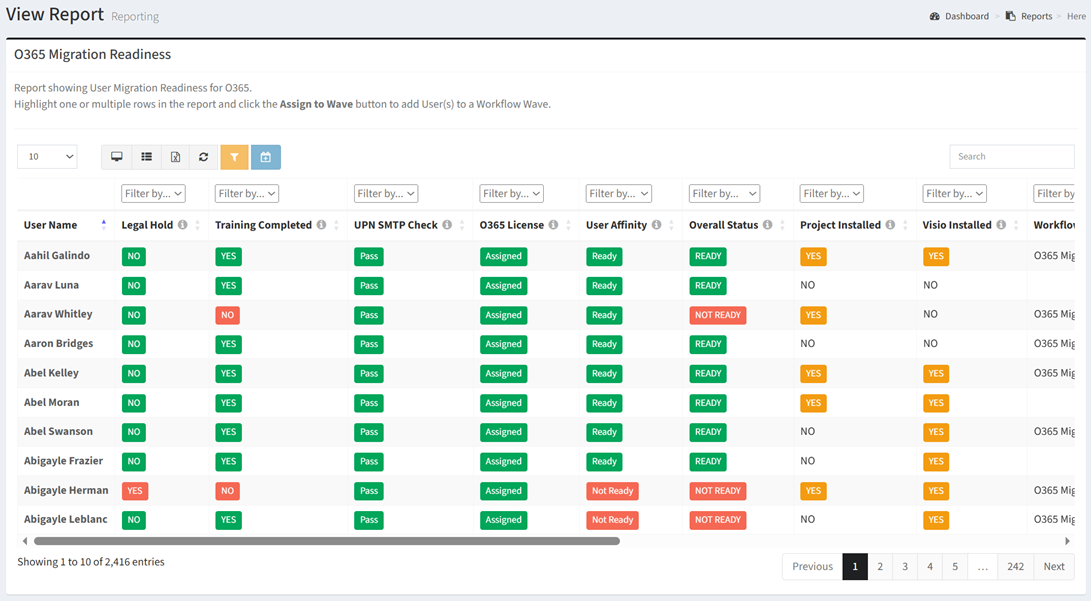Viewport: 1091px width, 601px height.
Task: Click the orange filter funnel button
Action: tap(234, 157)
